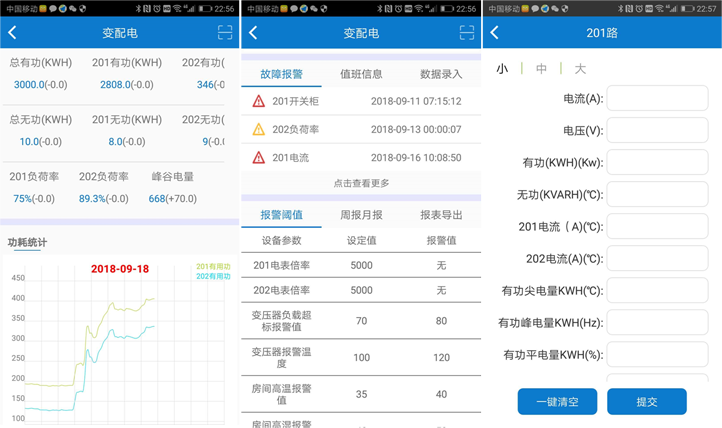722x428 pixels.
Task: Focus the 无功(KVARH) input field
Action: [657, 194]
